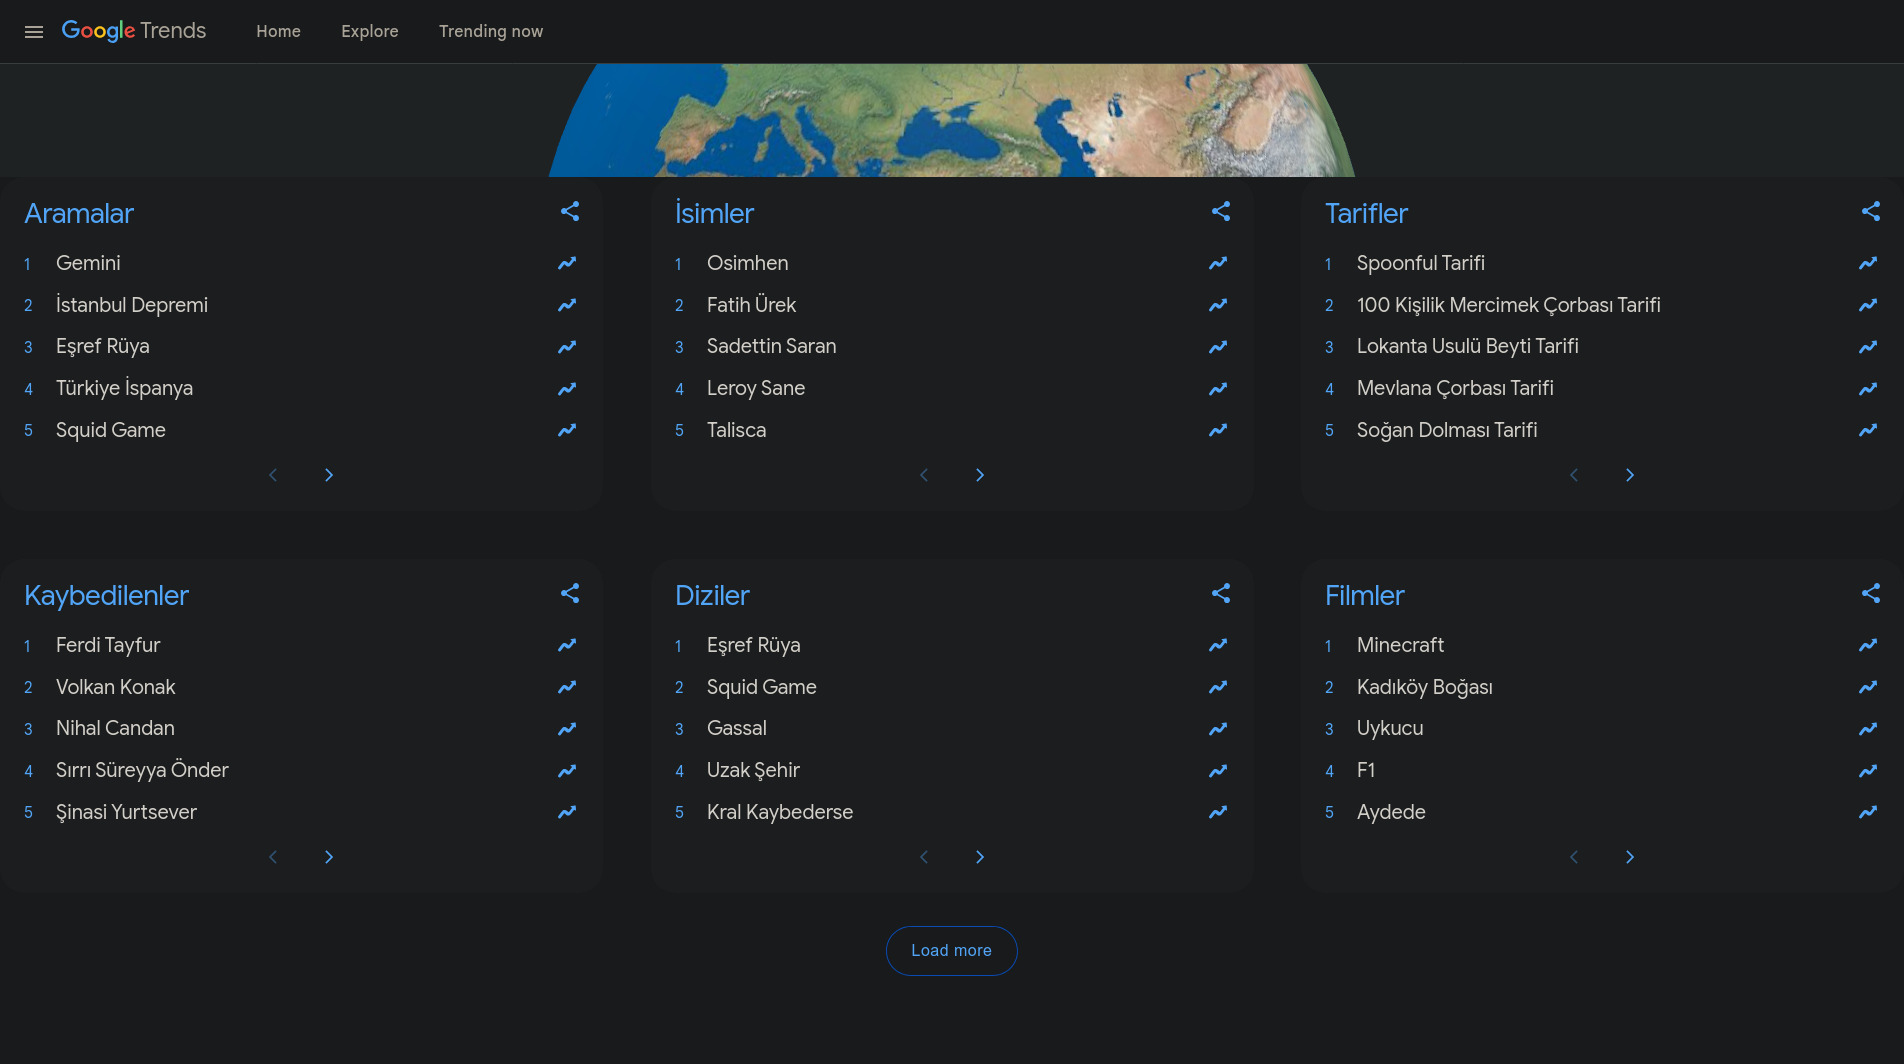
Task: Click the globe map image
Action: point(951,121)
